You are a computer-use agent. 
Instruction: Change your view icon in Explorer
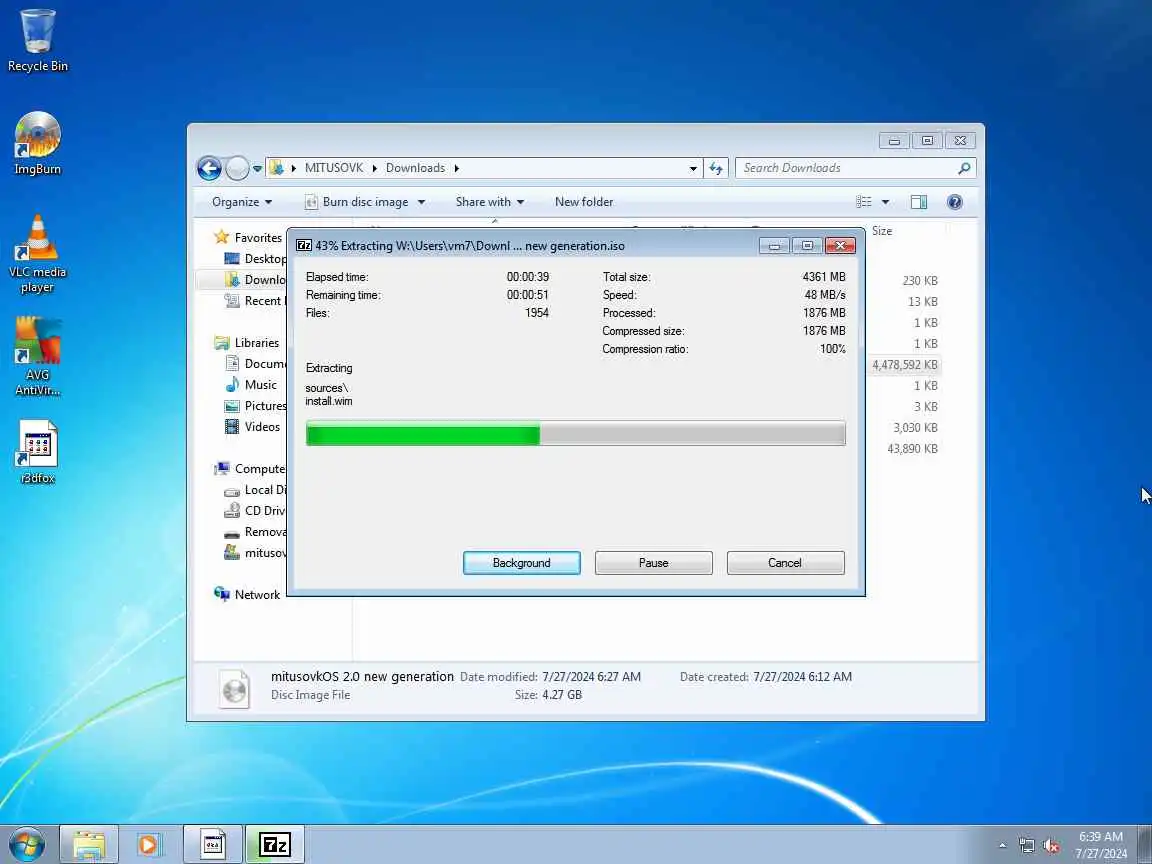[x=864, y=202]
